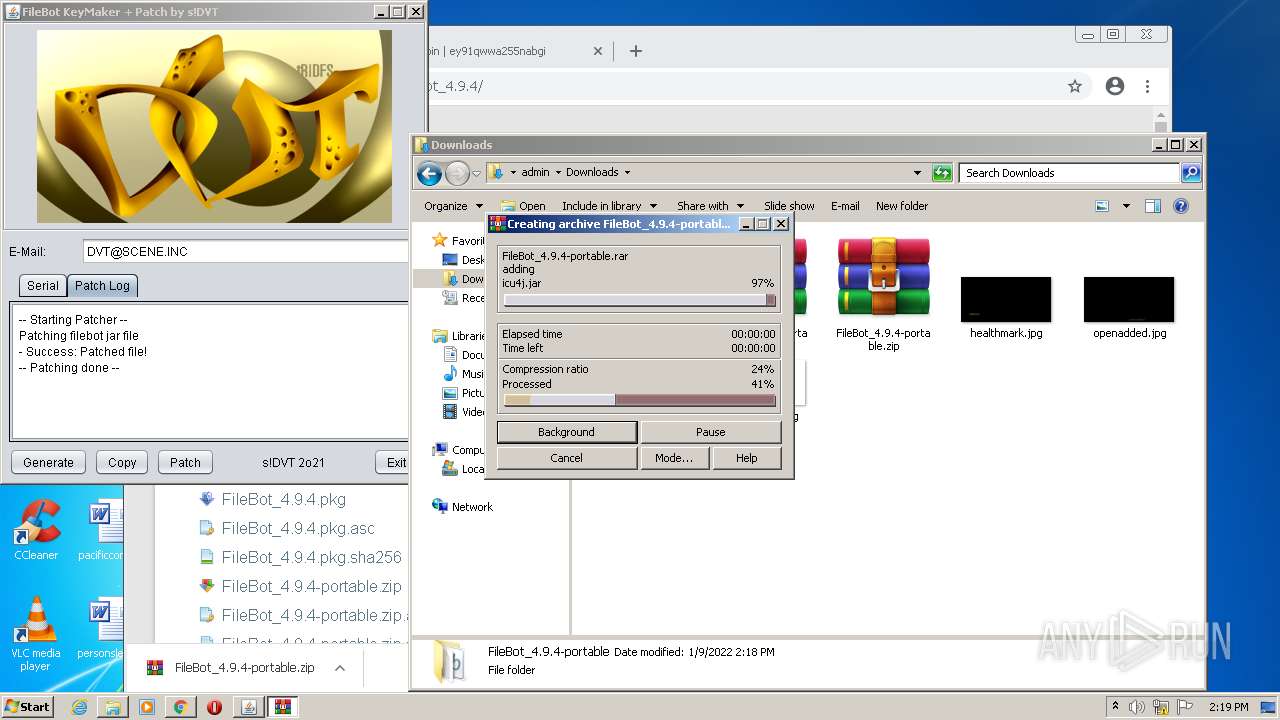Expand the Include in library dropdown

click(609, 206)
